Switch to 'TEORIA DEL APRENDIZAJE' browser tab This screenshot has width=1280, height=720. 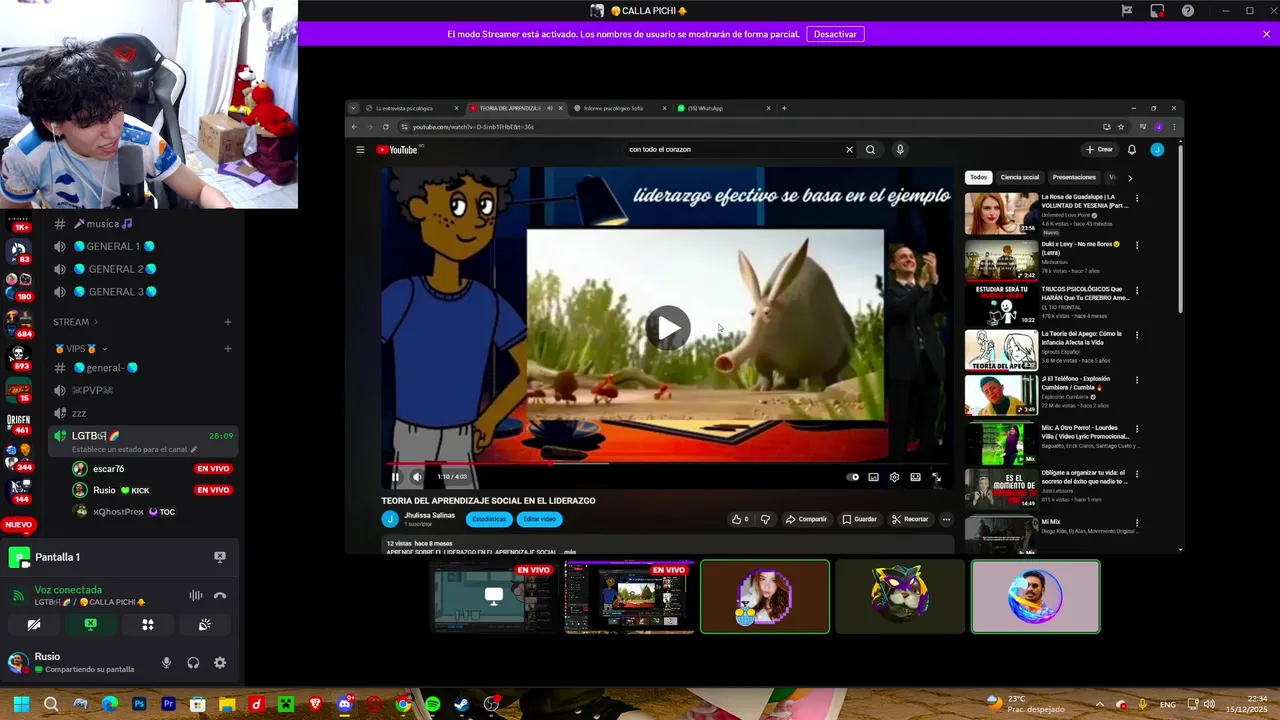(510, 108)
